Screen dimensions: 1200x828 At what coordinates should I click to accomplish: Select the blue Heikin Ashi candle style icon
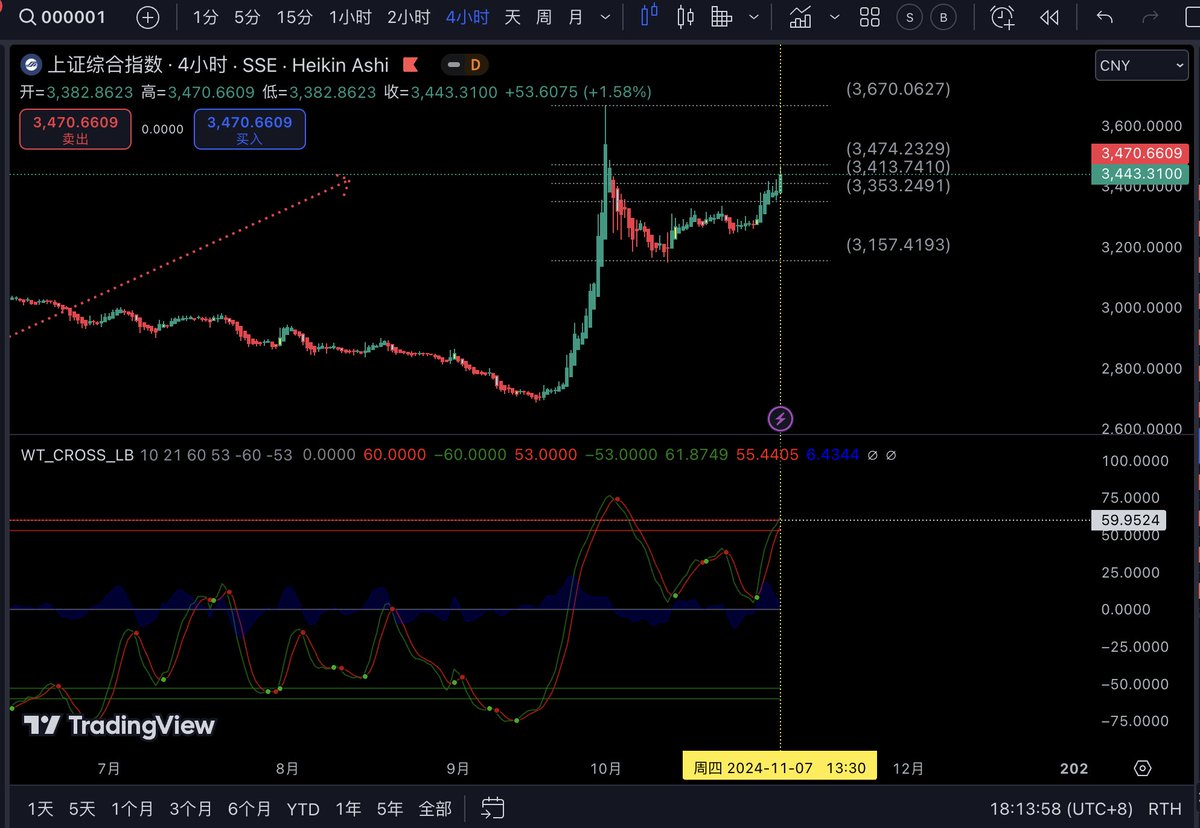[x=649, y=16]
